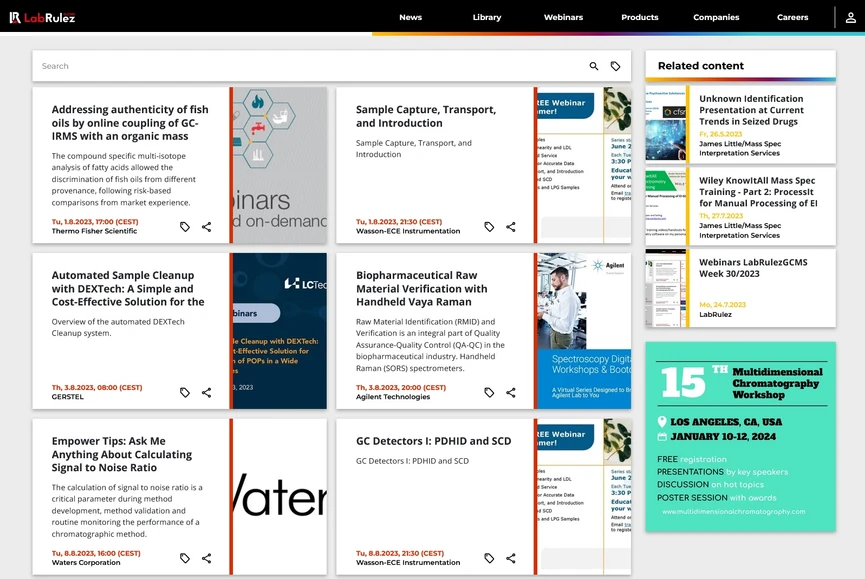Click tag icon on GC Detectors card

pos(489,558)
